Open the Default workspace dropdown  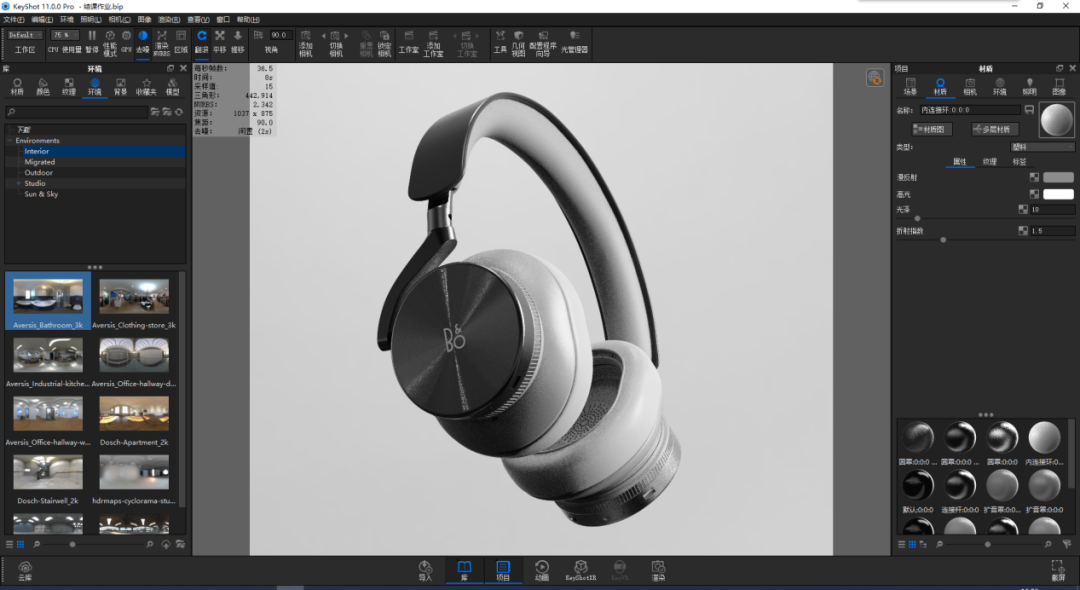coord(25,35)
